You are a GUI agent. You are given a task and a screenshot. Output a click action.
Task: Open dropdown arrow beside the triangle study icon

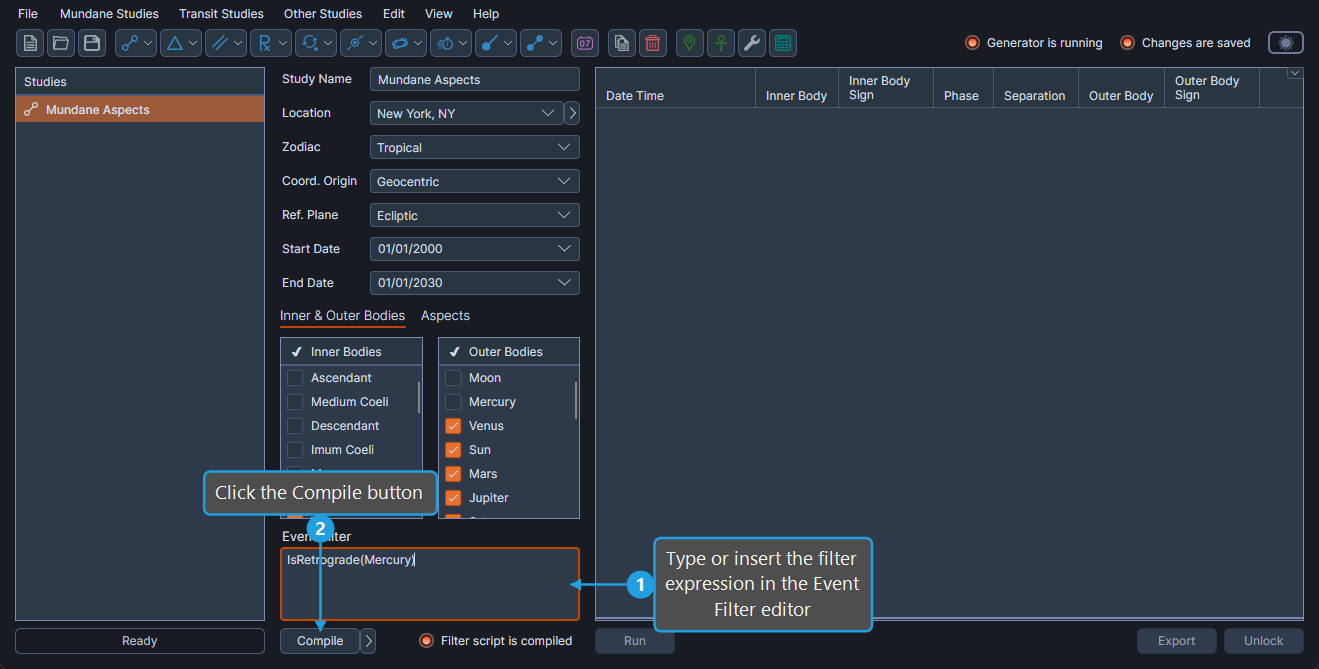(x=194, y=43)
